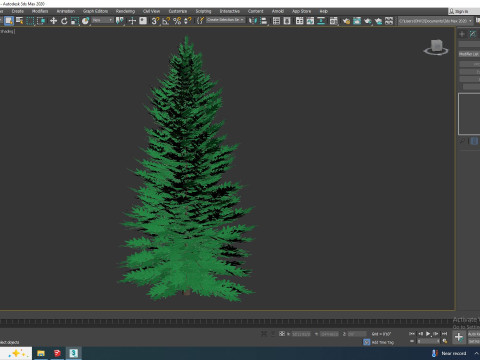Toggle the 3D Snaps button
Viewport: 480px width, 360px height.
pyautogui.click(x=155, y=21)
